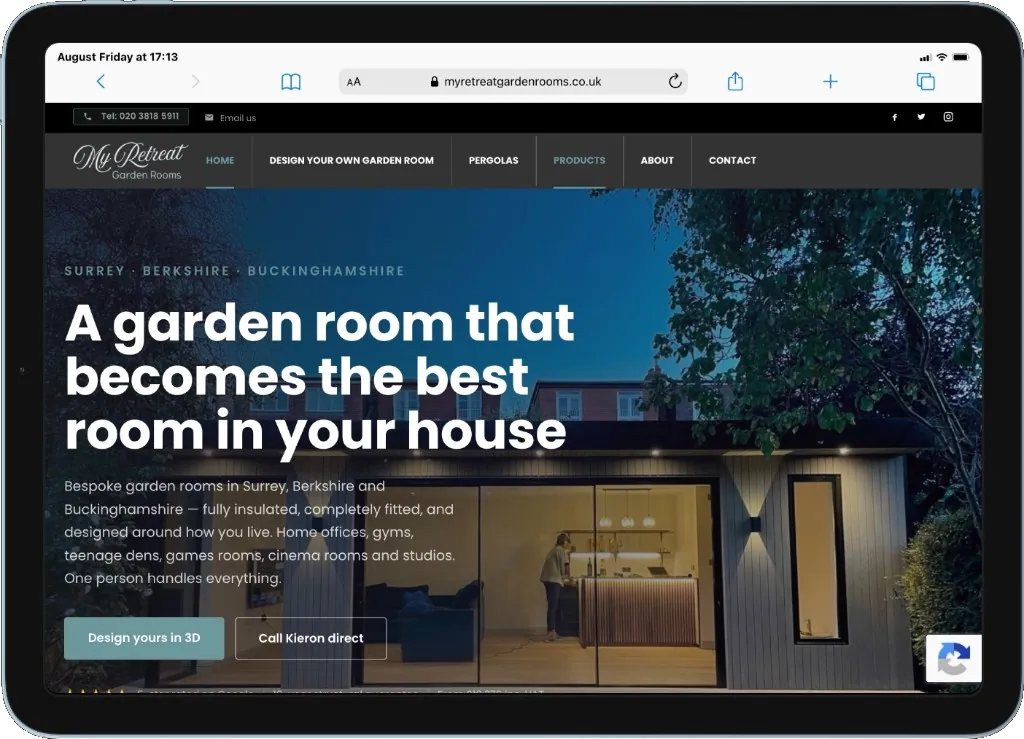Tap the Wi-Fi icon in the status bar
The width and height of the screenshot is (1024, 739).
[942, 57]
